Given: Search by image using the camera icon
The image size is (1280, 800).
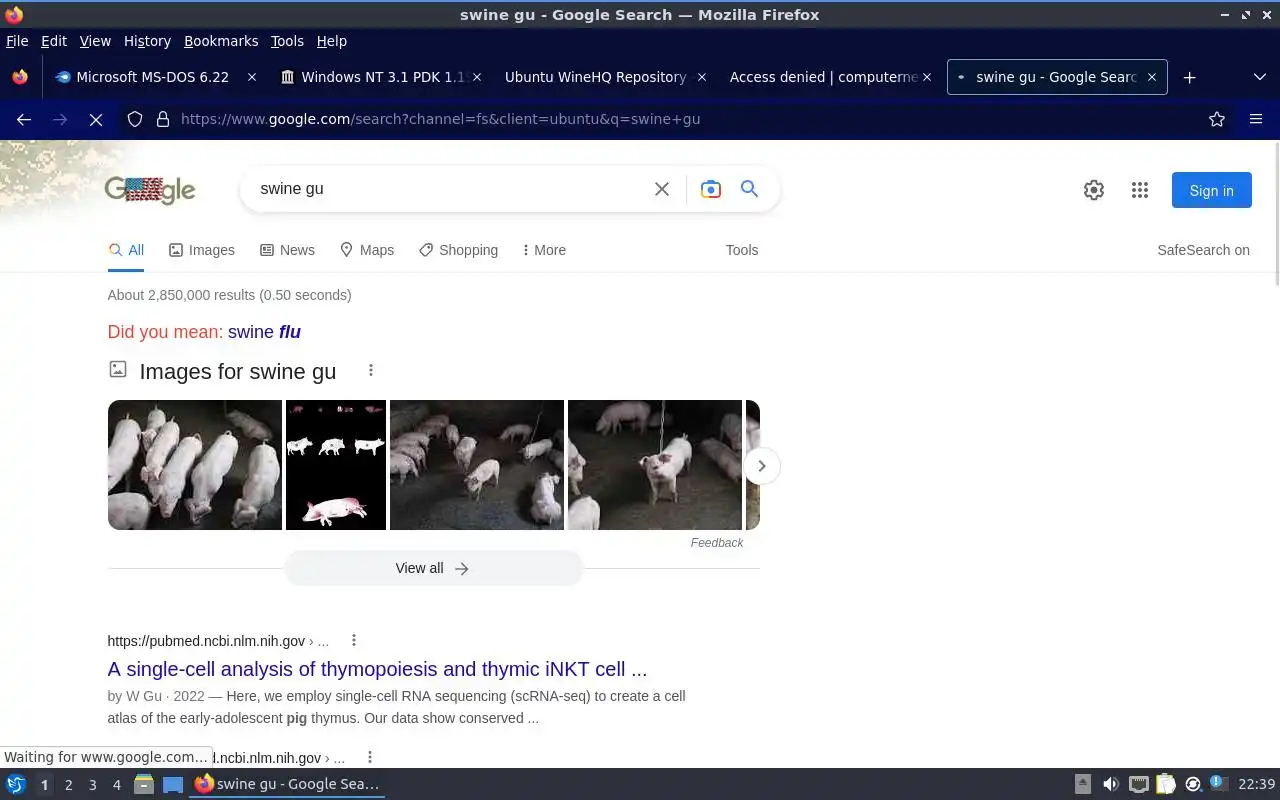Looking at the screenshot, I should [710, 189].
